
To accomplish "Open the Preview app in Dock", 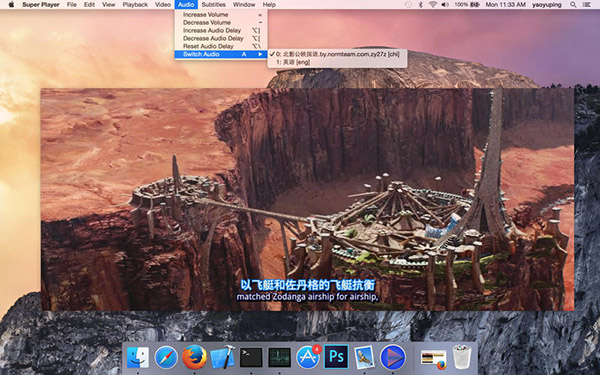I will tap(364, 357).
